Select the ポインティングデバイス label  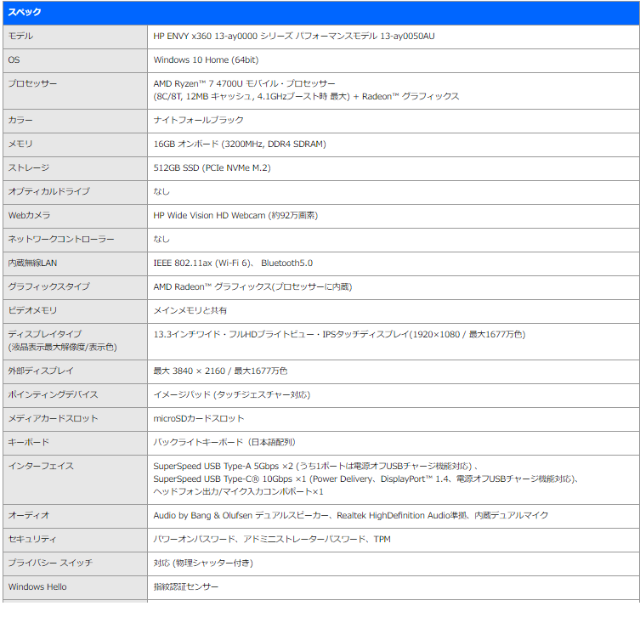[53, 395]
